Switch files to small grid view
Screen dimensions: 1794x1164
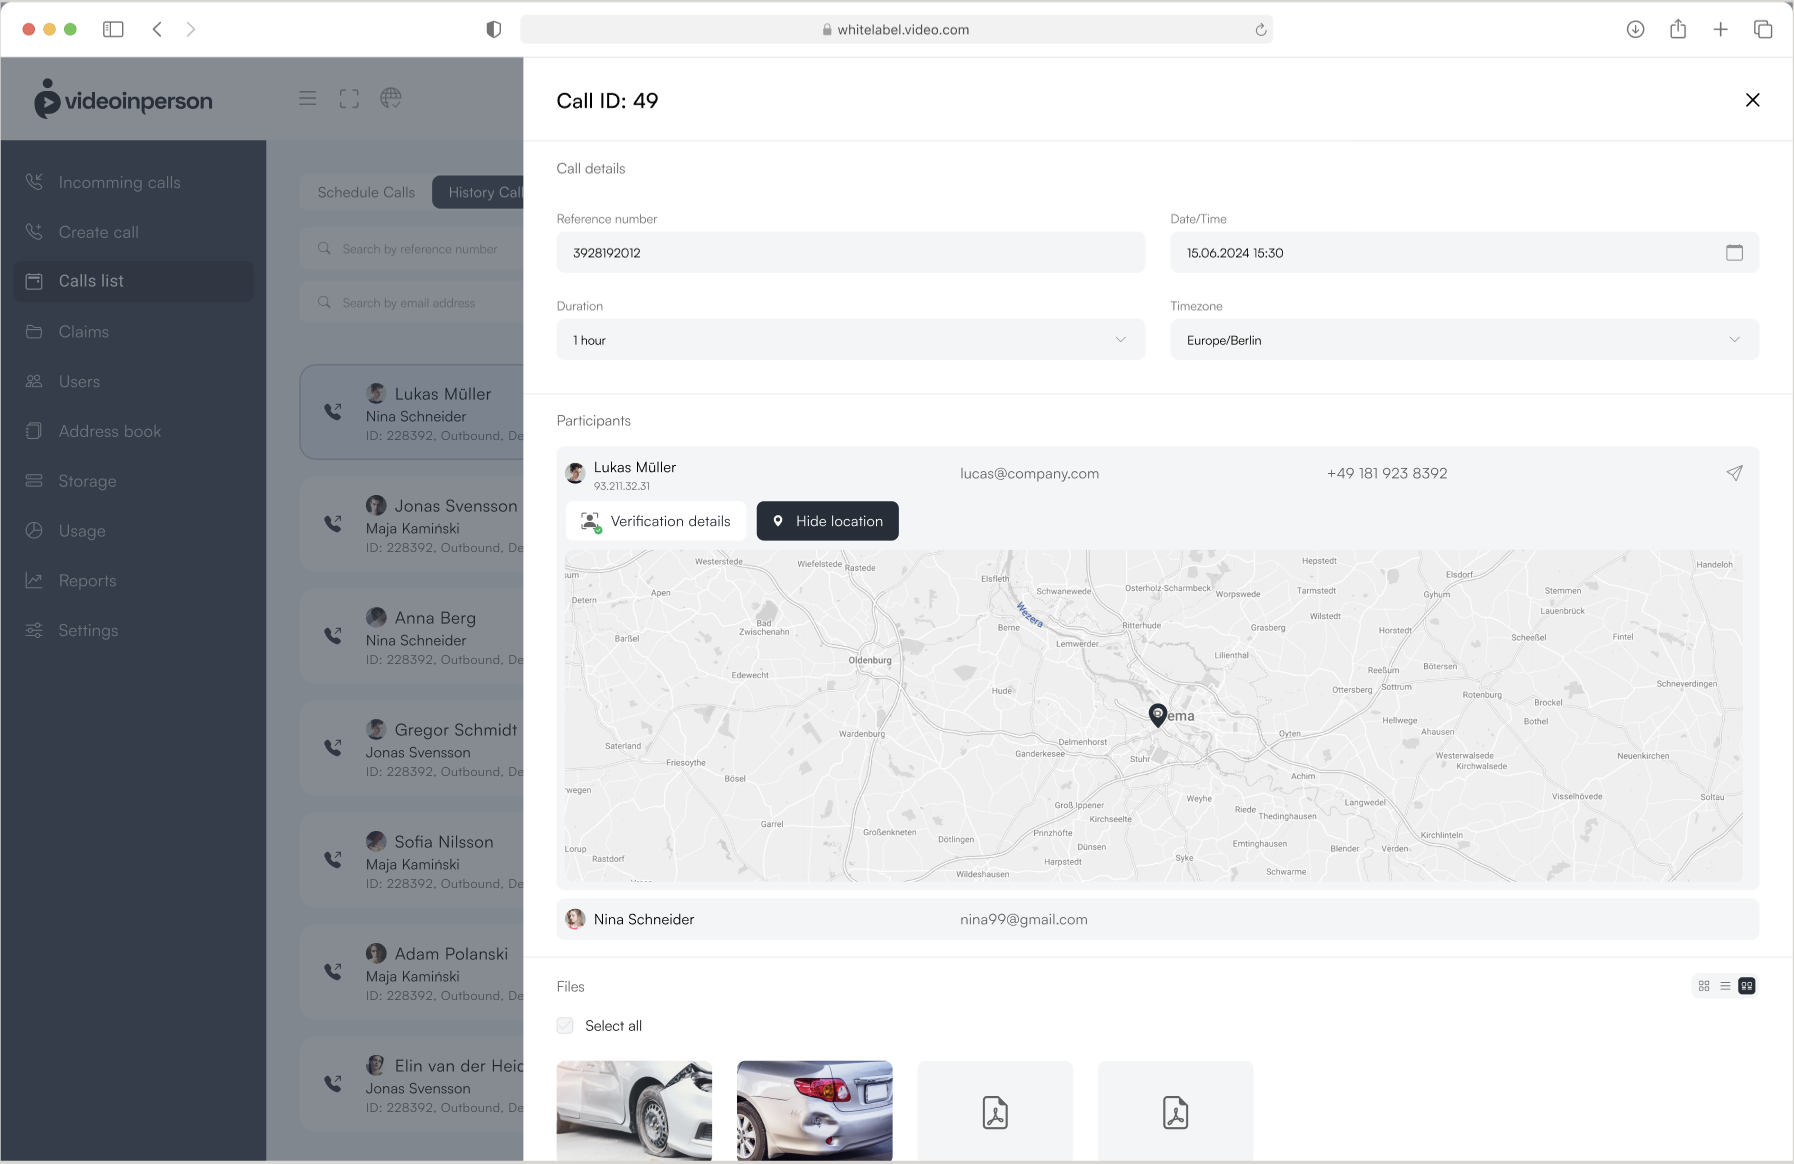(x=1704, y=986)
